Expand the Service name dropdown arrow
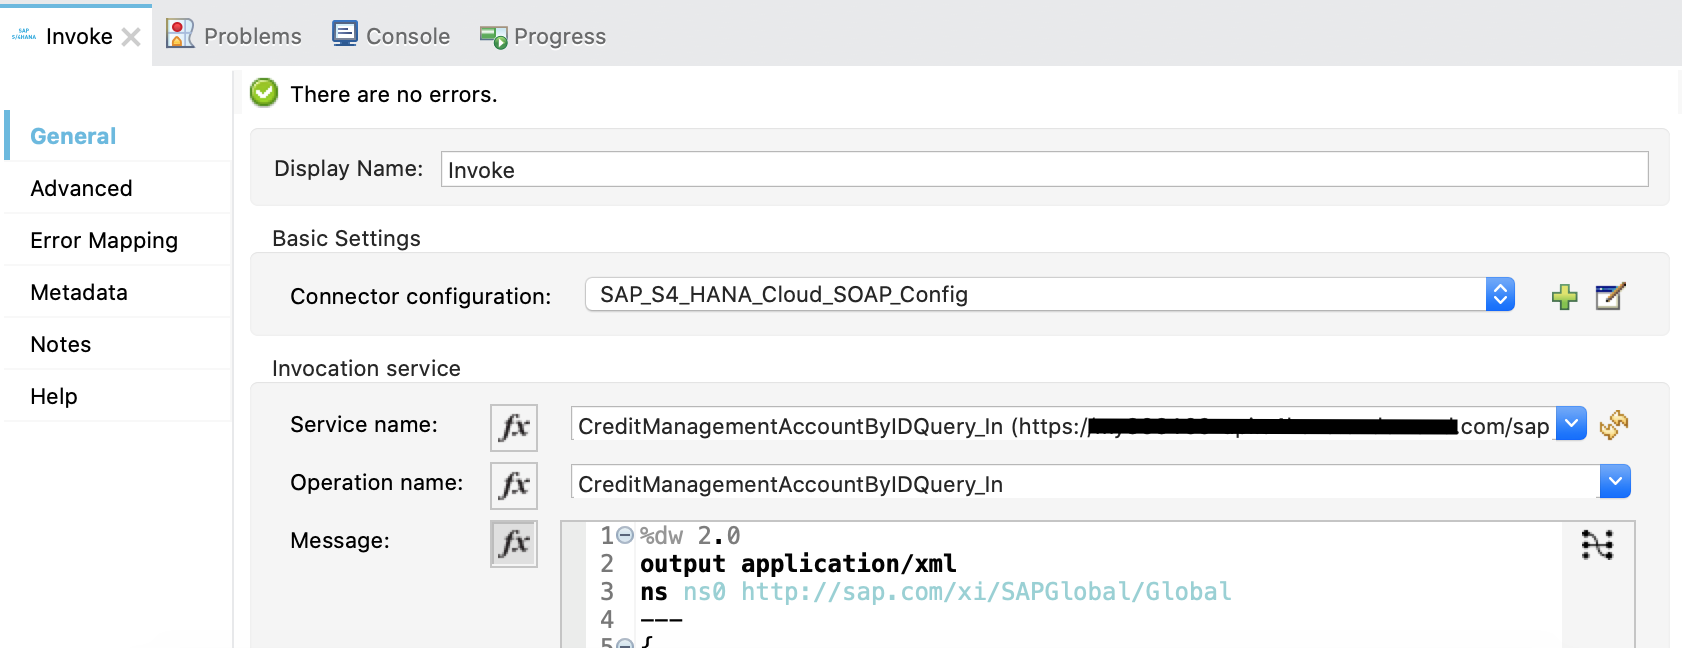The image size is (1682, 648). point(1572,424)
